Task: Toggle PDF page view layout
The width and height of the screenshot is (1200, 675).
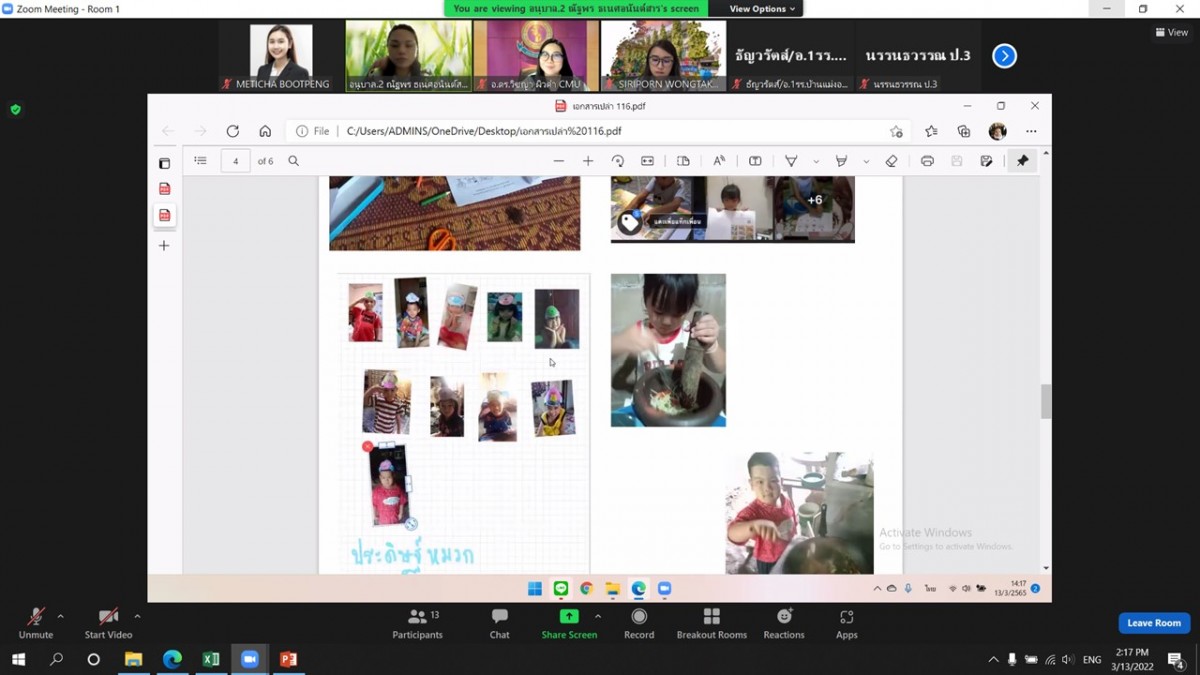Action: coord(684,161)
